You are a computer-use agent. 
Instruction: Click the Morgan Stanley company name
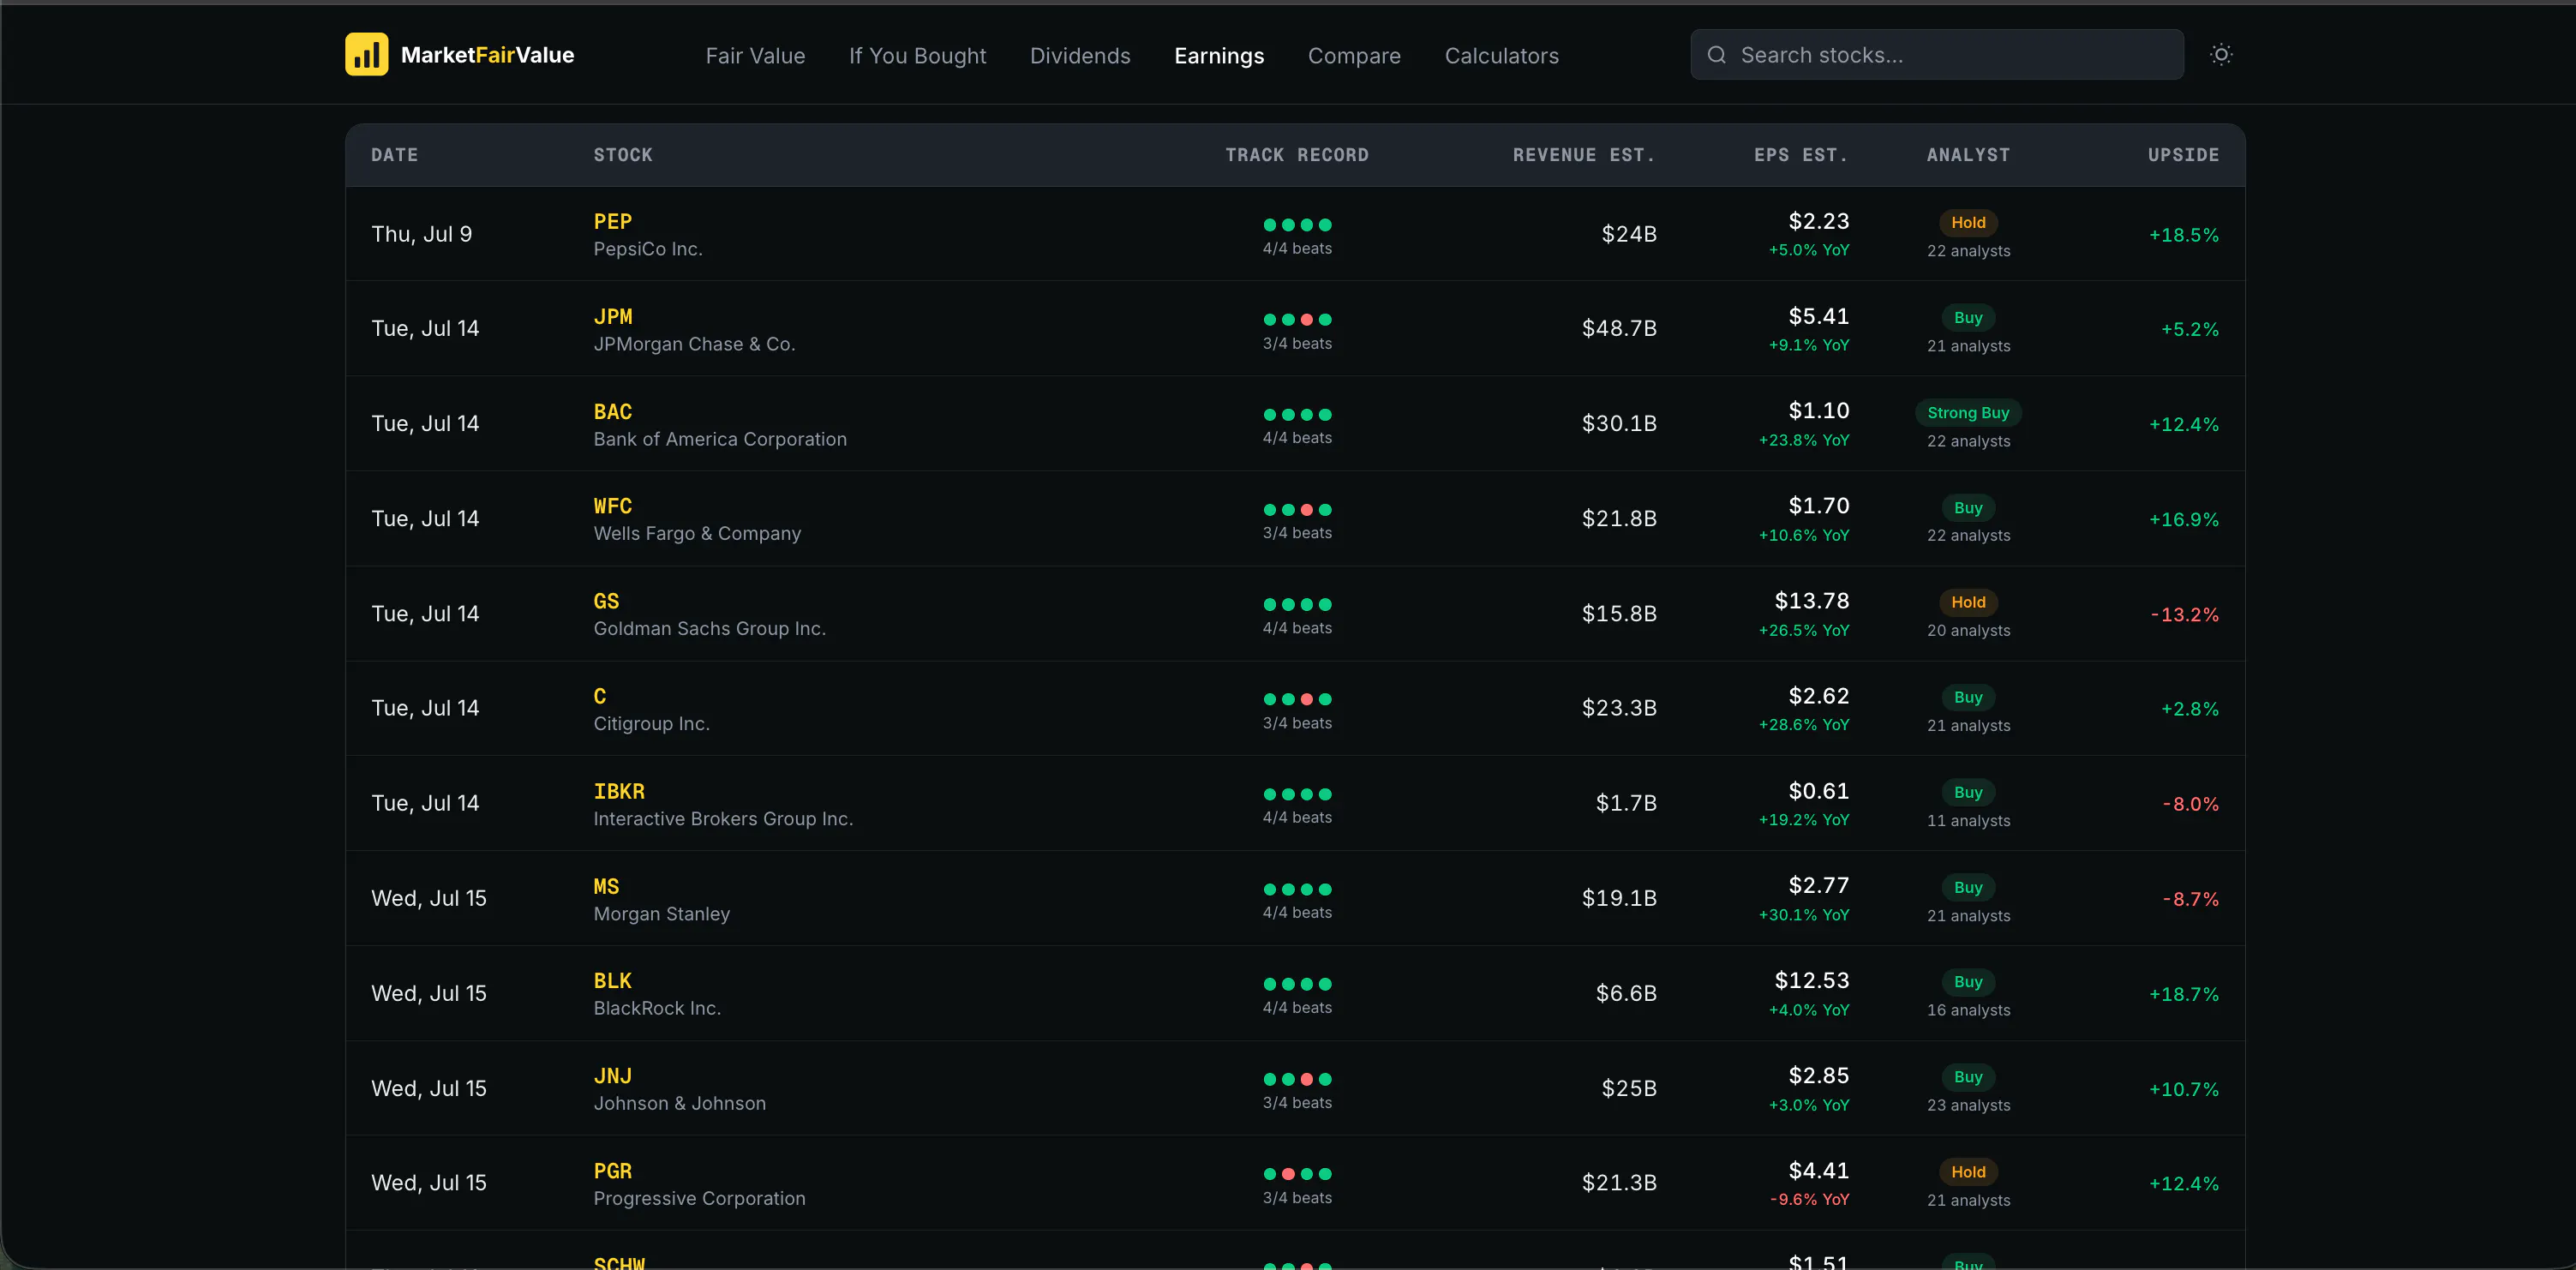coord(661,914)
